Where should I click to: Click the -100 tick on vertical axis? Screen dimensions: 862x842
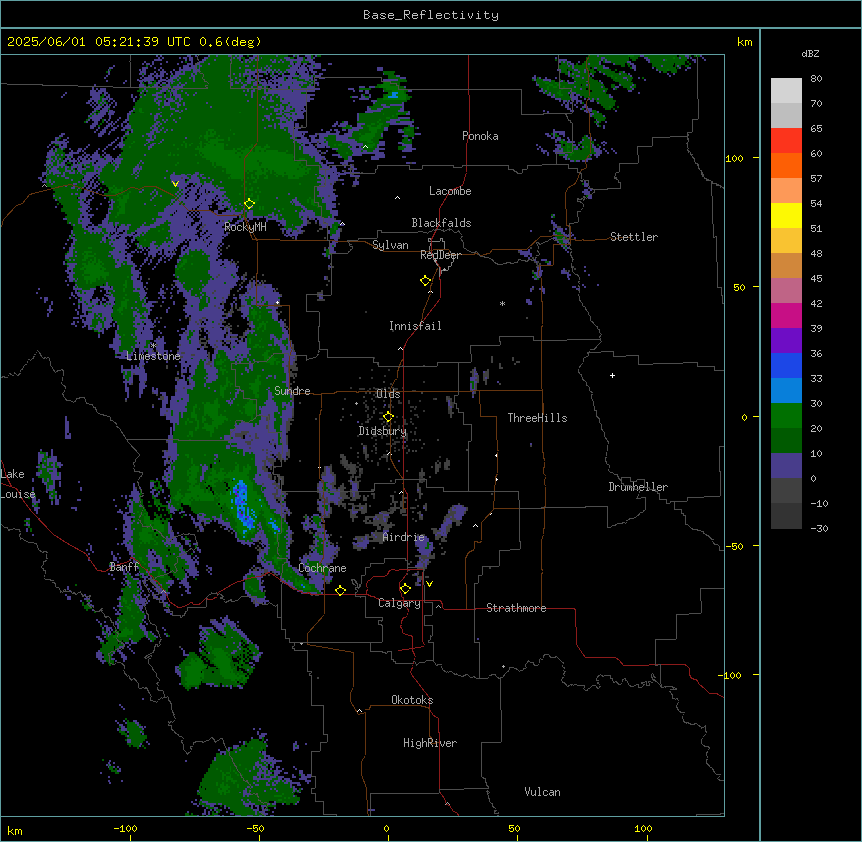click(731, 675)
